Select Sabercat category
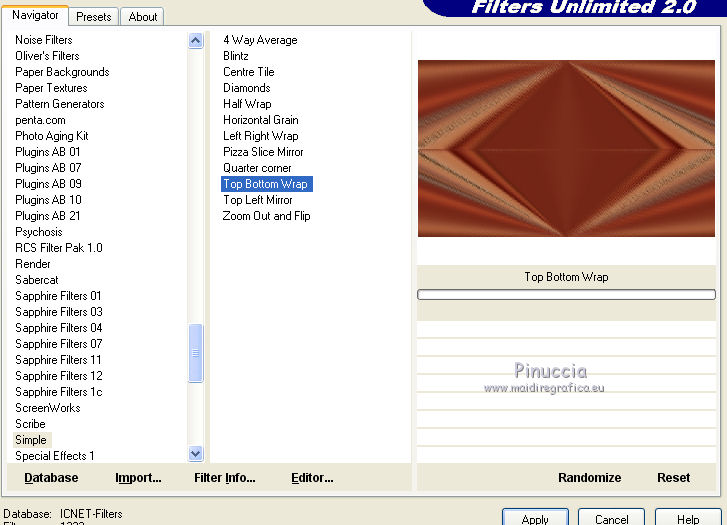The width and height of the screenshot is (727, 525). (37, 280)
